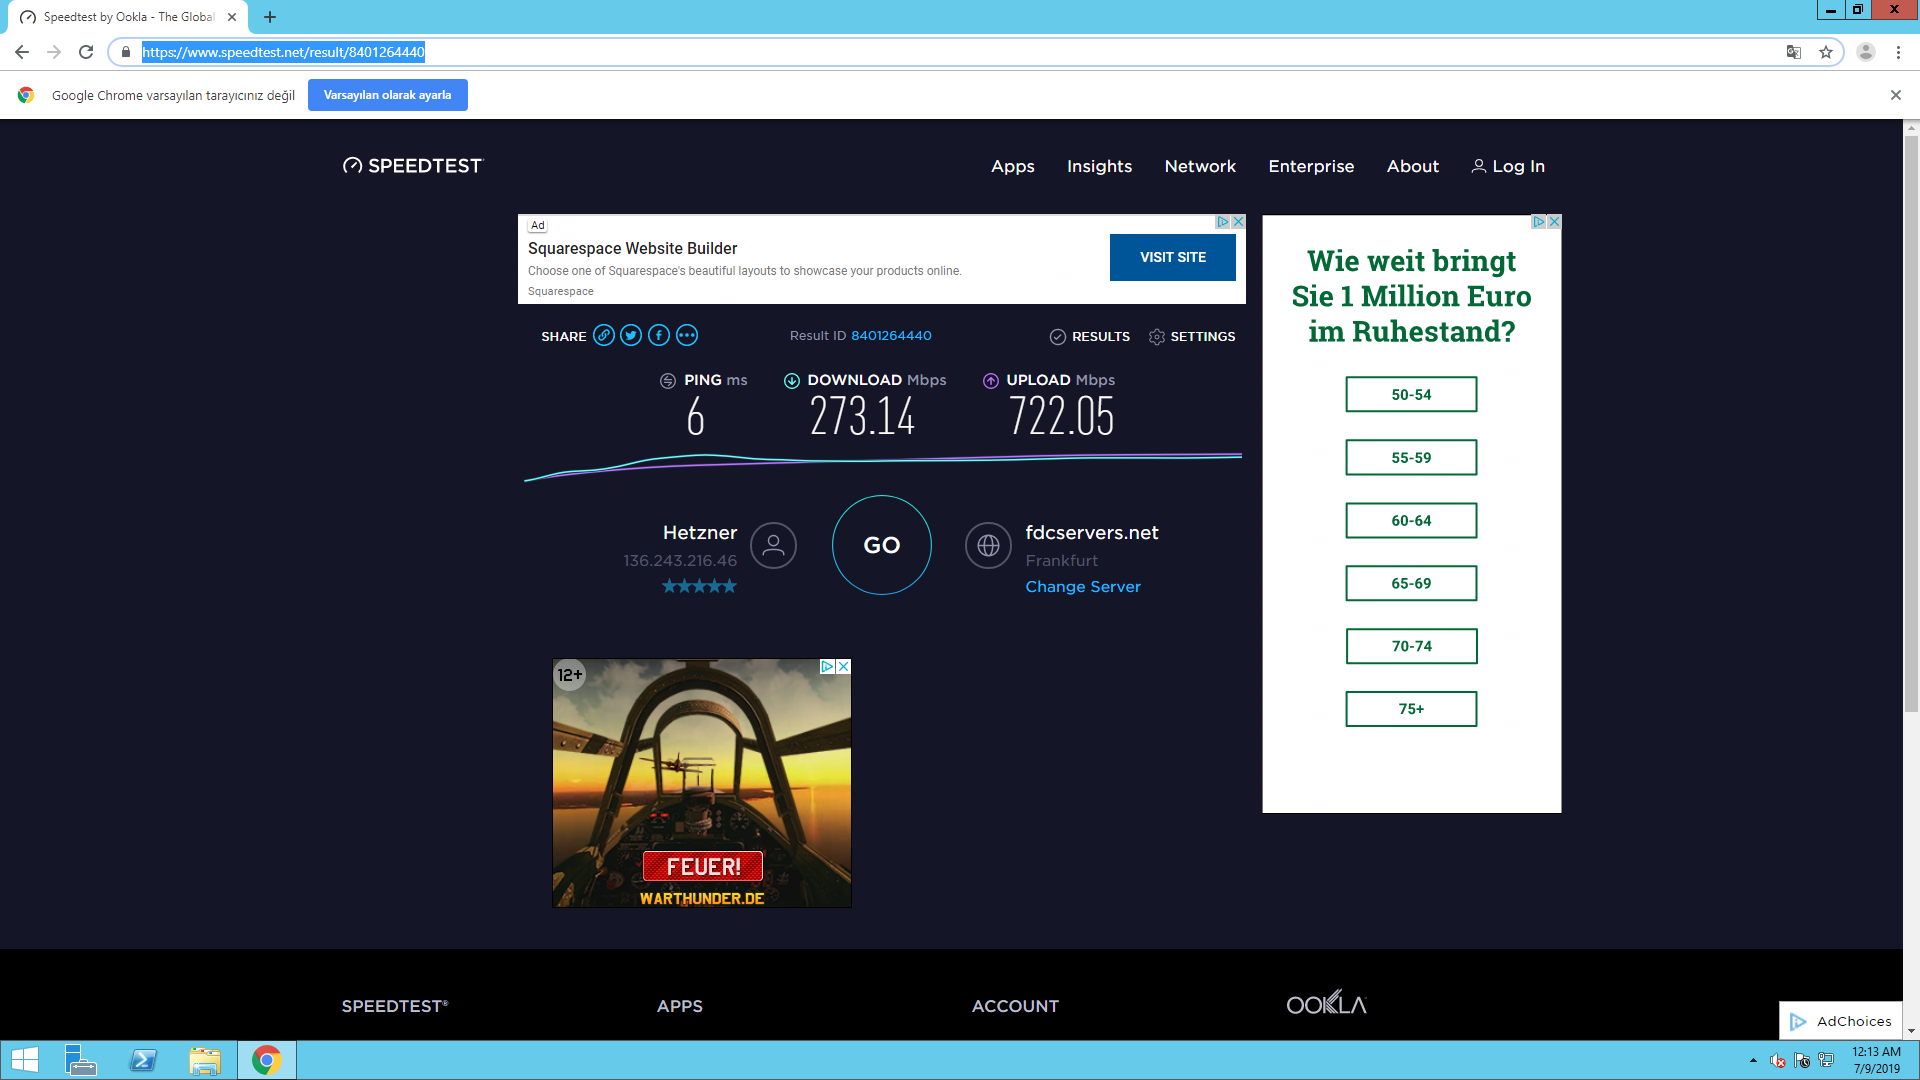Click the upload speed value 722.05
This screenshot has height=1080, width=1920.
coord(1061,416)
